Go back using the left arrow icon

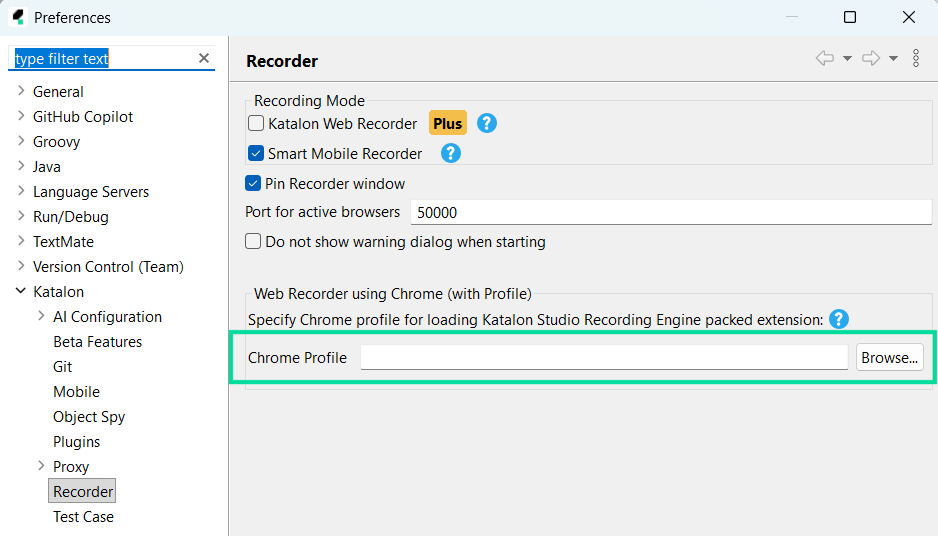(825, 58)
